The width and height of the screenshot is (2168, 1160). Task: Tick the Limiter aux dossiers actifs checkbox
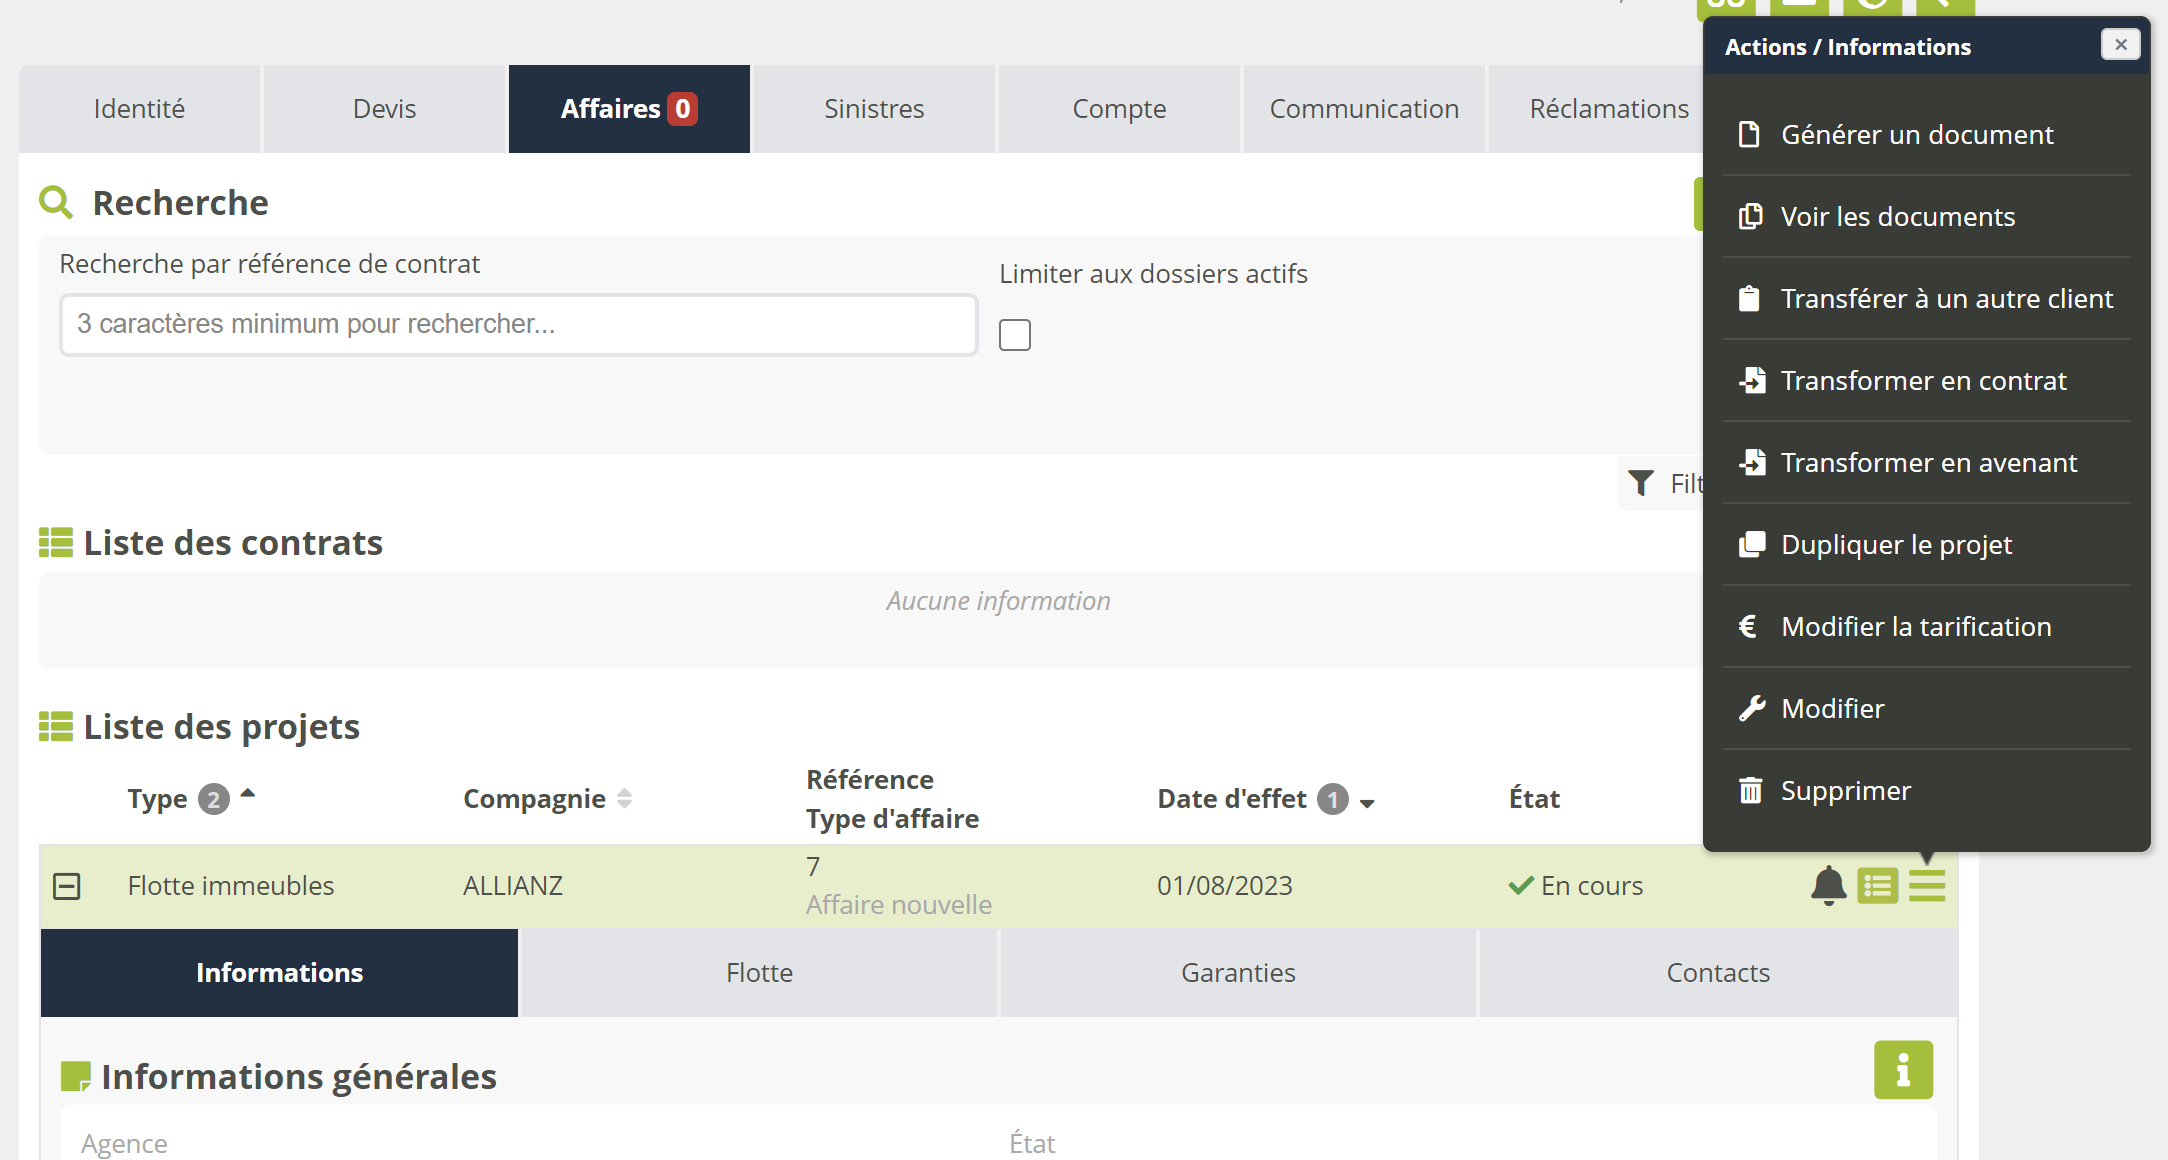1014,335
